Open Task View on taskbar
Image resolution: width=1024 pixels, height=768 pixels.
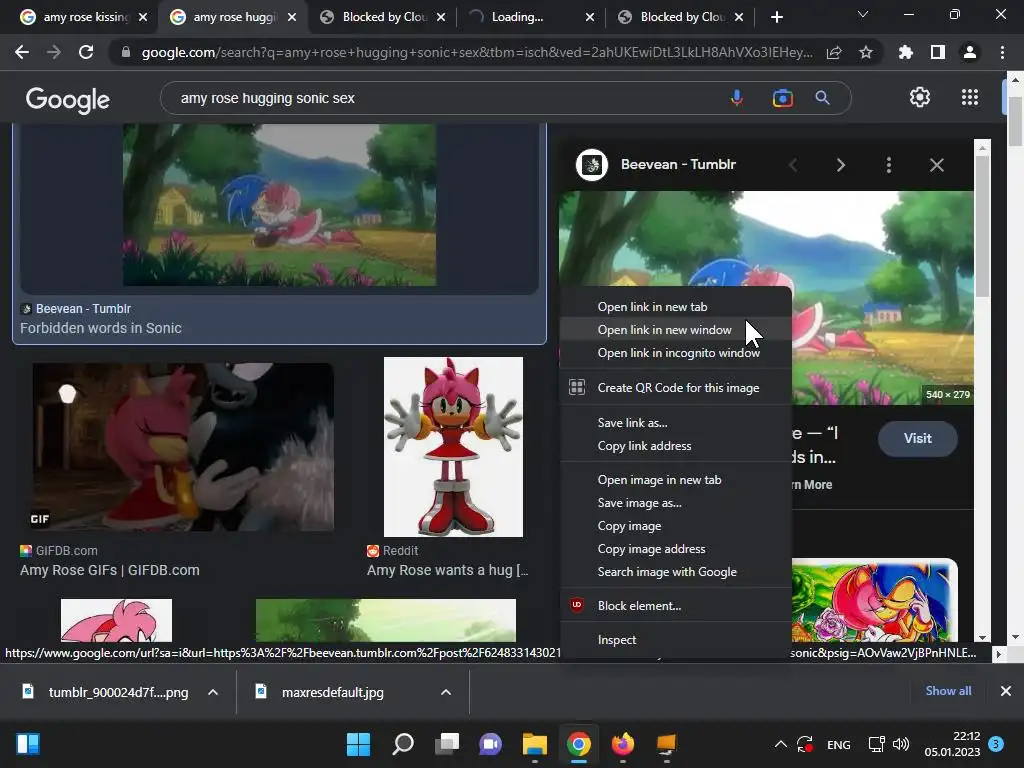[447, 744]
